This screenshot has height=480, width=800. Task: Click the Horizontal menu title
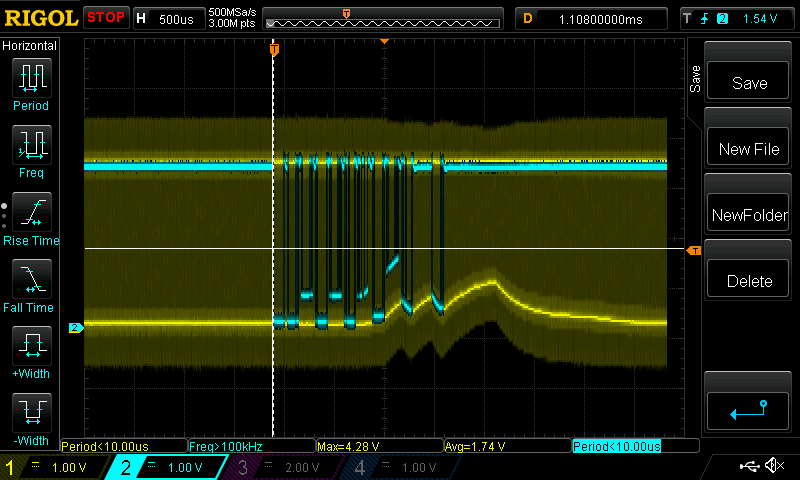point(30,46)
